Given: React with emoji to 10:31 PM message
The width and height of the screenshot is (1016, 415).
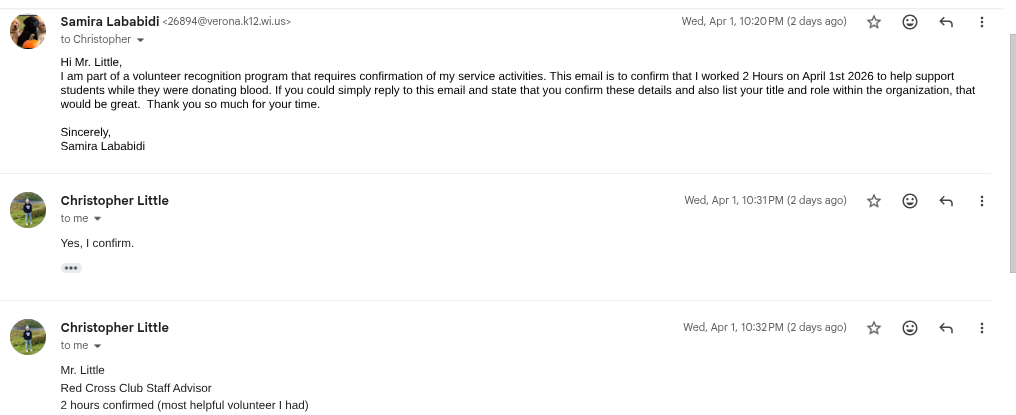Looking at the screenshot, I should pyautogui.click(x=910, y=201).
